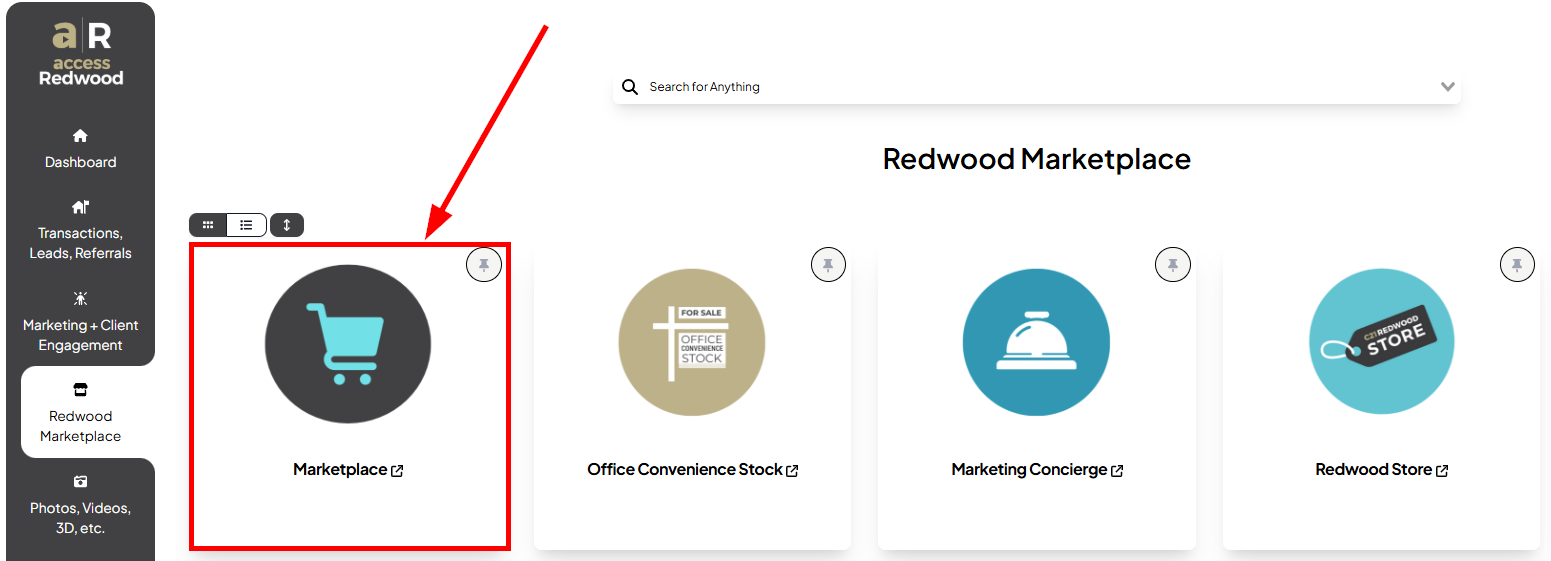Select the Transactions house icon in sidebar
Screen dimensions: 1551x561
[x=80, y=207]
